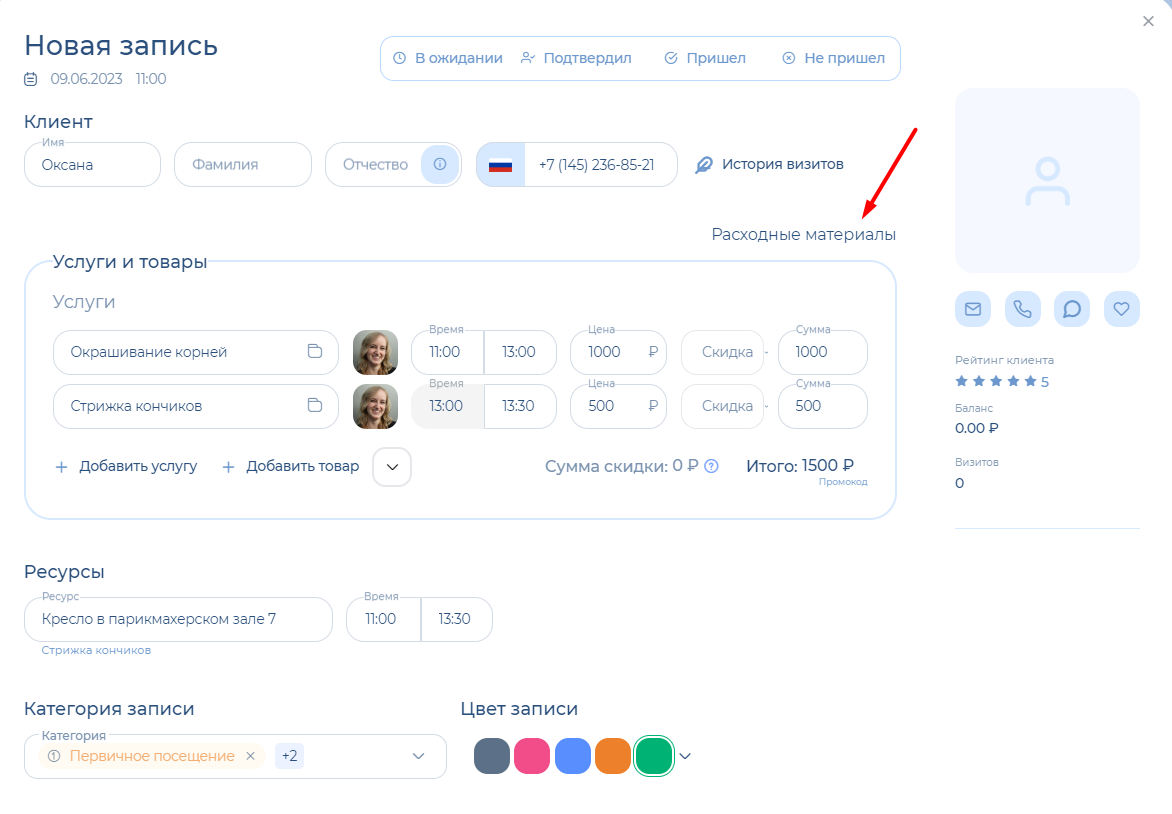Choose the pink record color swatch
The image size is (1172, 814).
click(x=532, y=756)
